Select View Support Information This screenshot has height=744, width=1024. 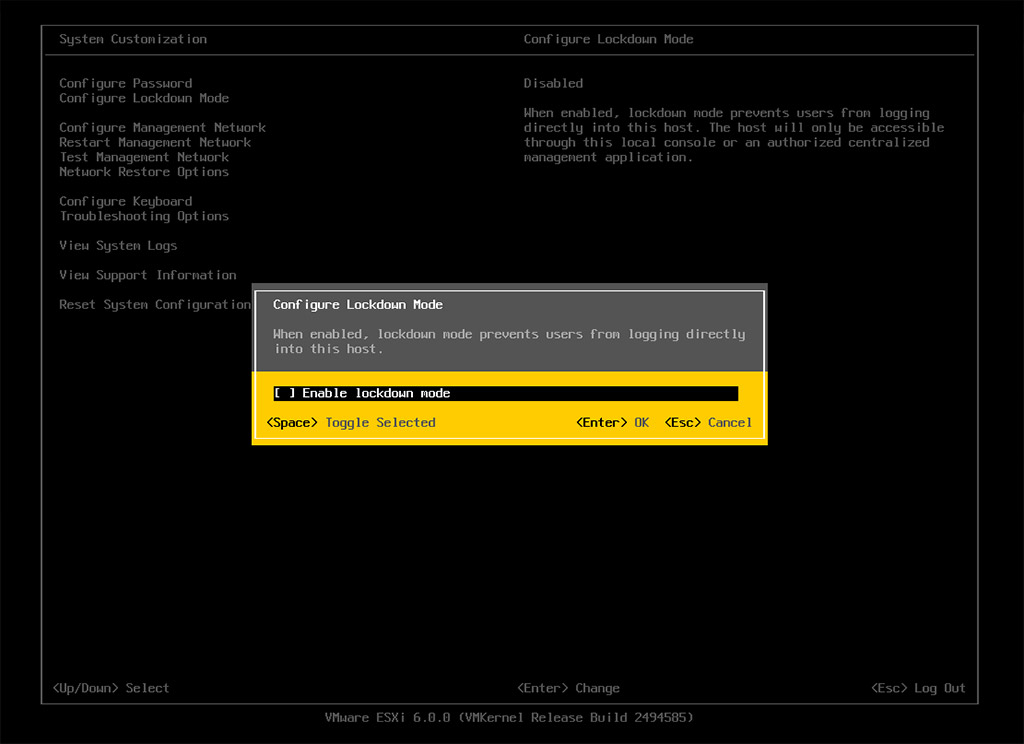(x=148, y=275)
